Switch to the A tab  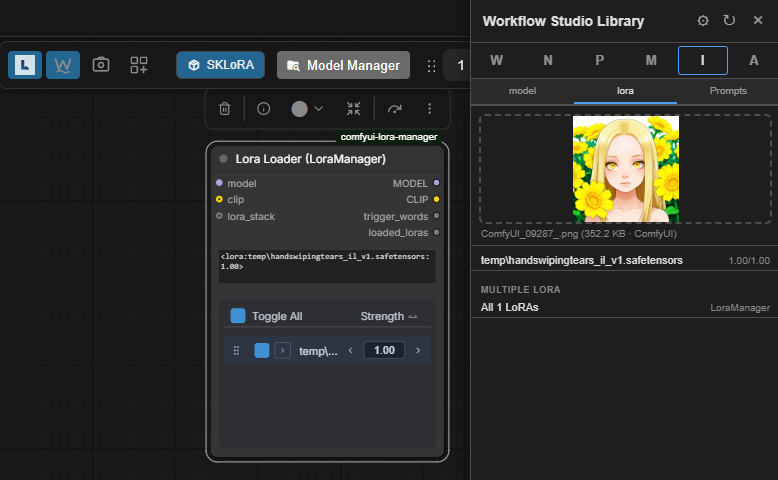754,61
